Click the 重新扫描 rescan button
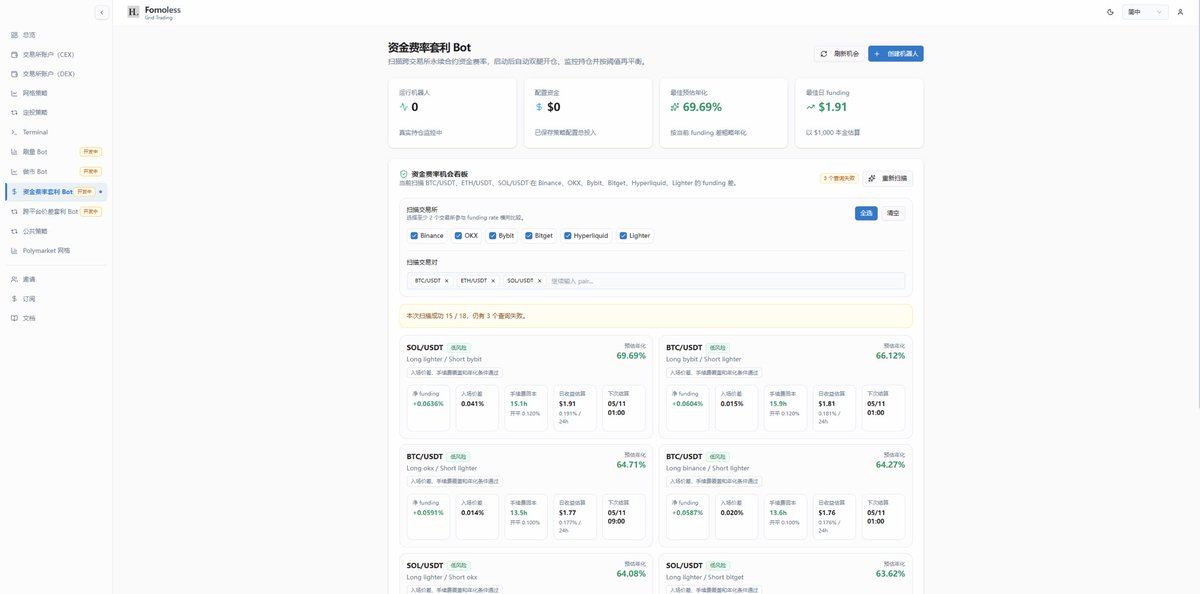The image size is (1200, 594). pos(888,178)
